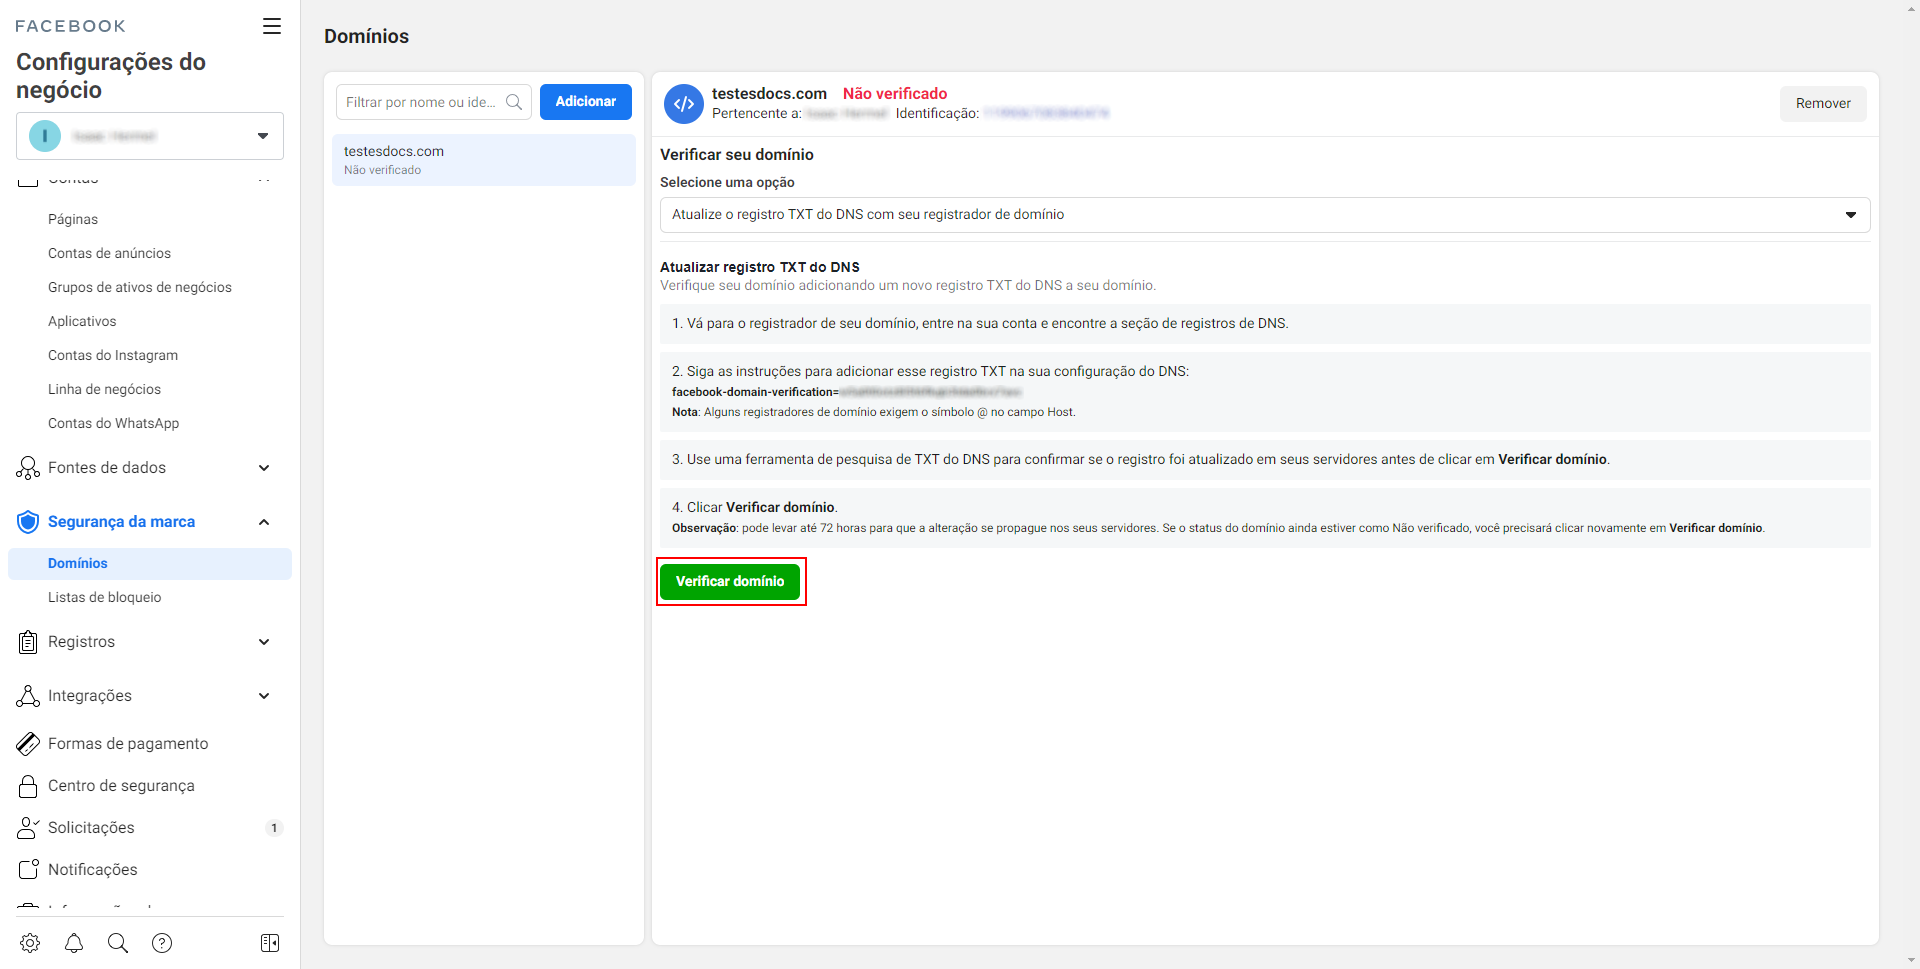Expand the Registros section

coord(264,642)
